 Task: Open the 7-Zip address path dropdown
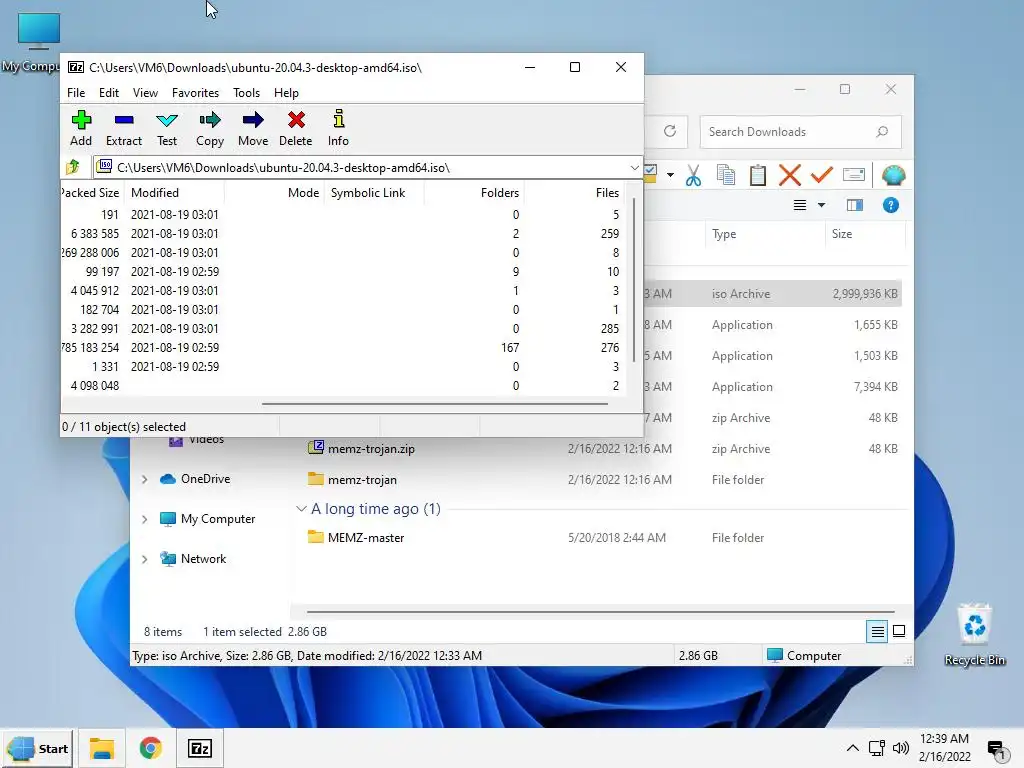pos(634,168)
